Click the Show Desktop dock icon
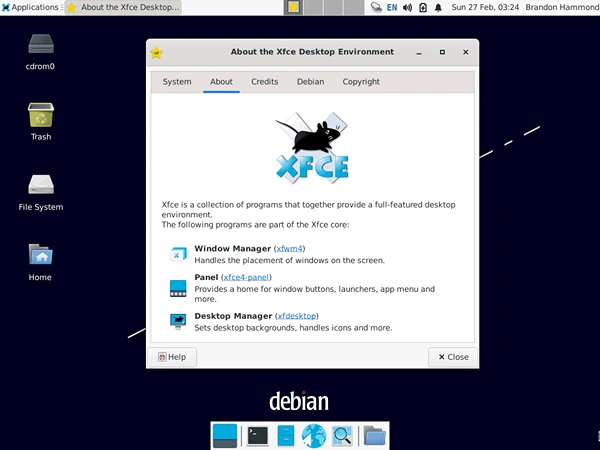600x450 pixels. [225, 435]
